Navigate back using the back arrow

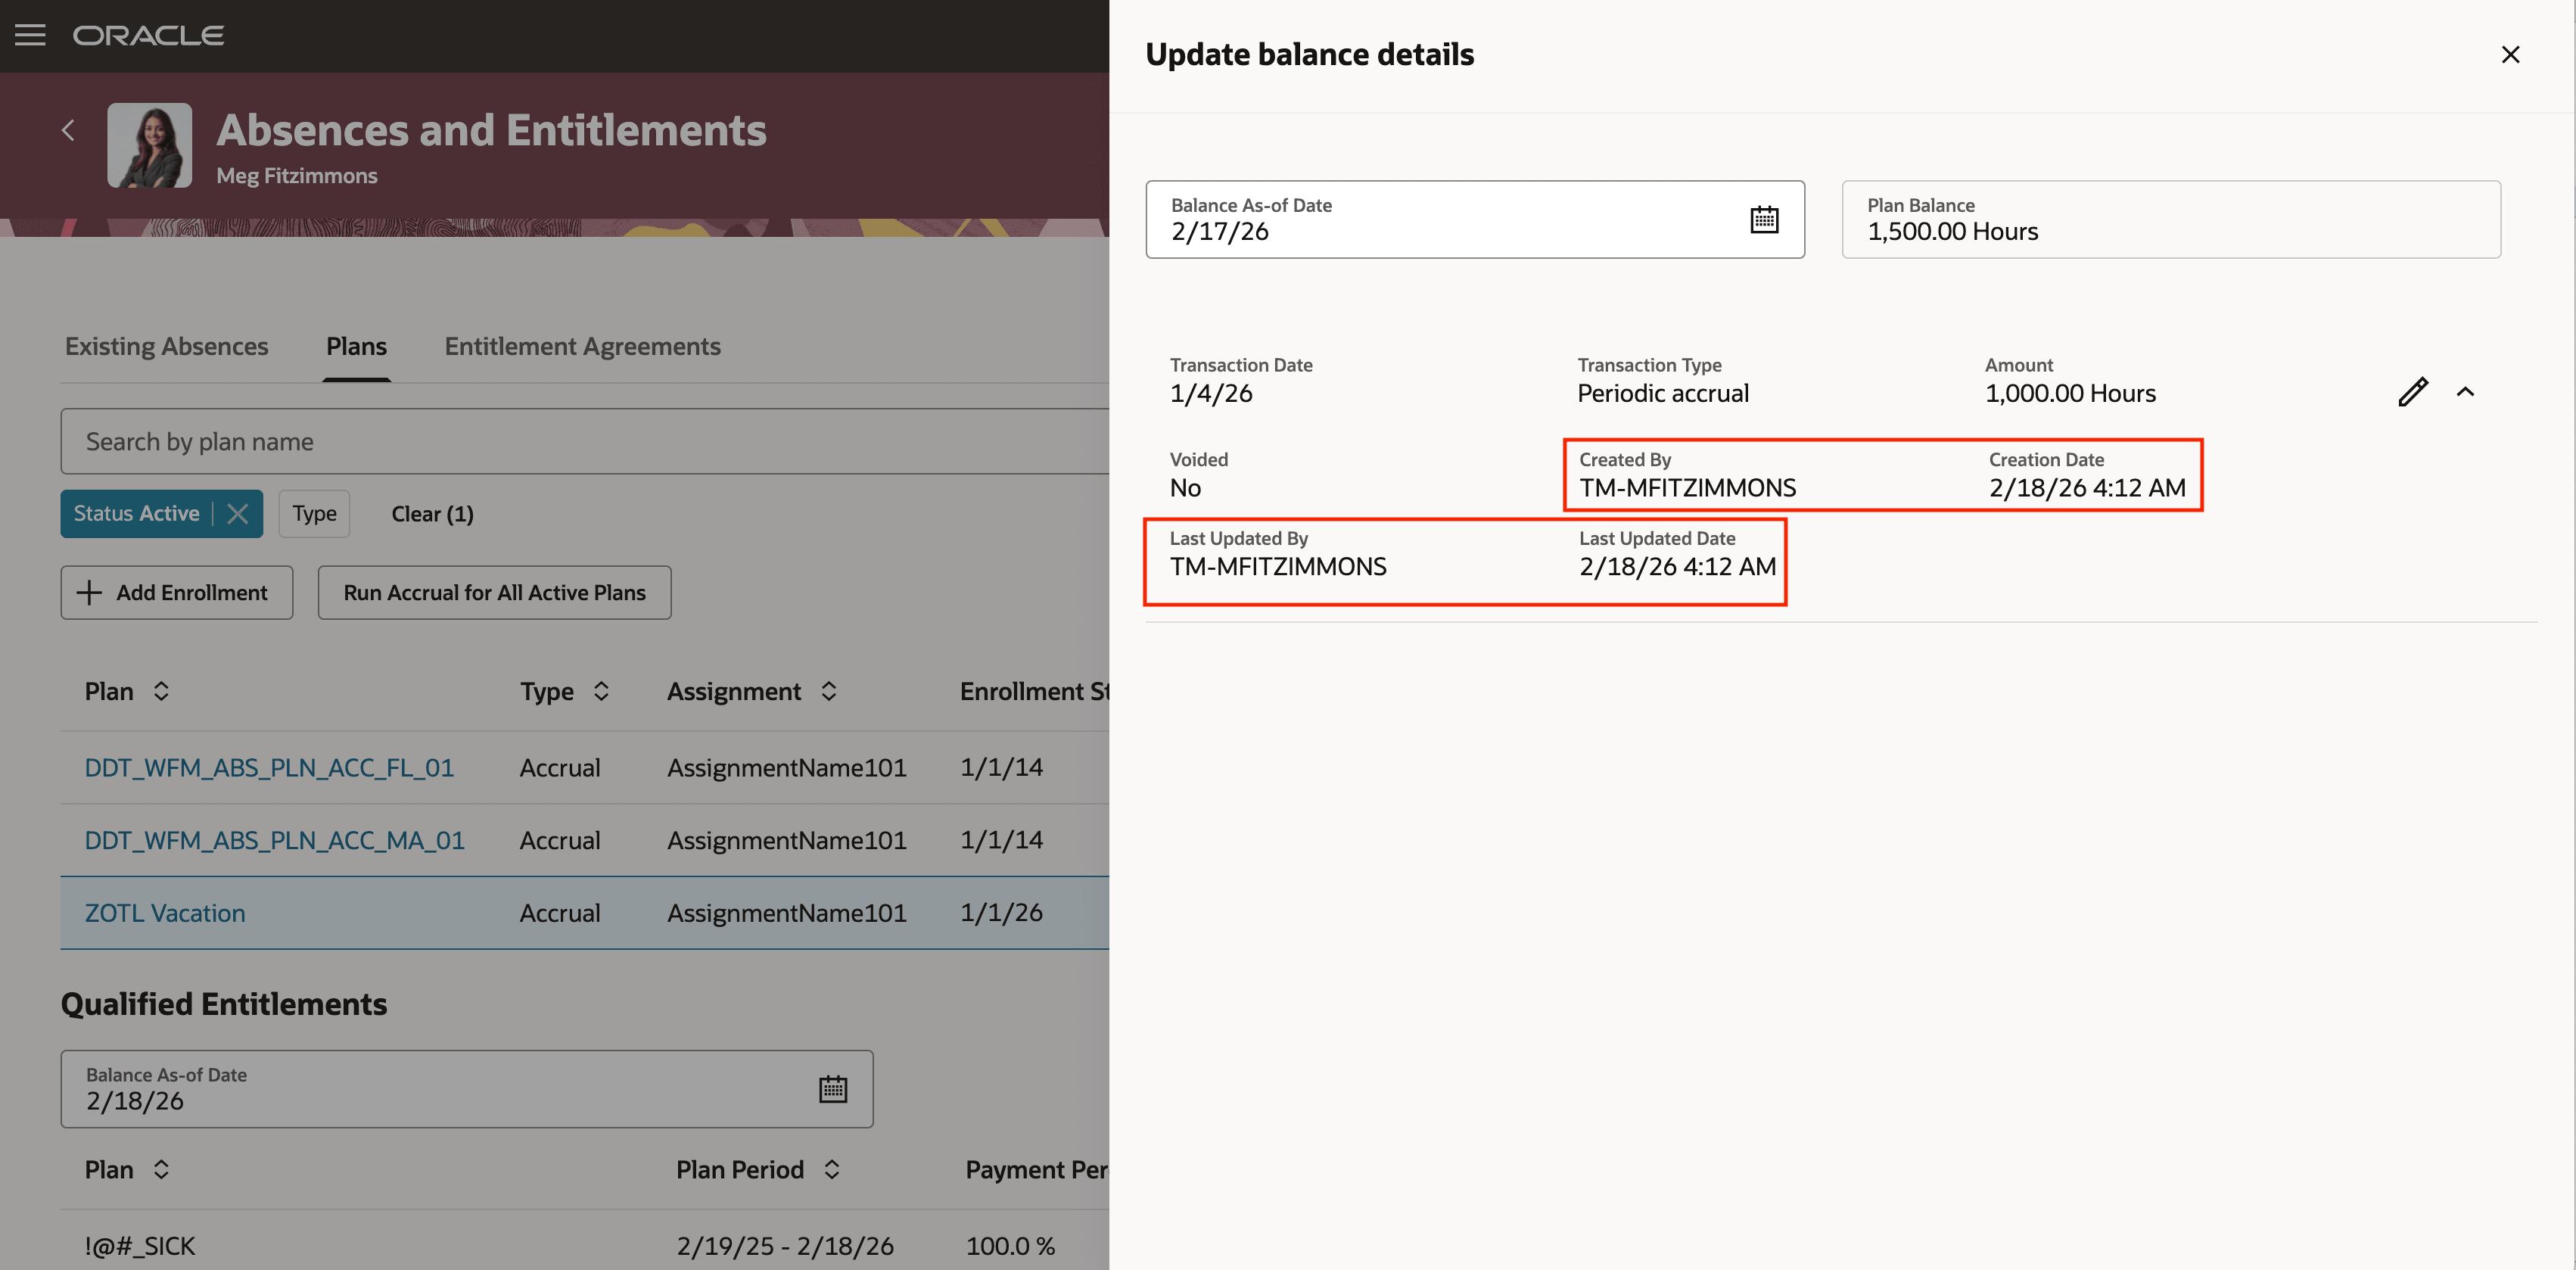[68, 130]
